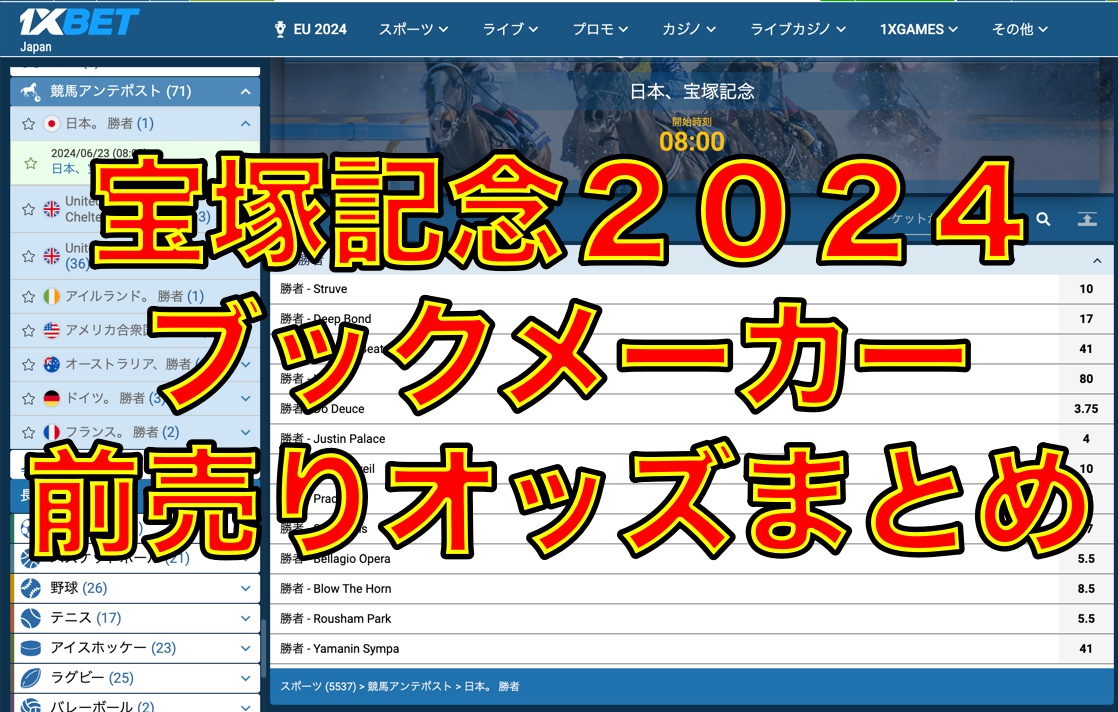Select Yamanin Sympa odds 41

pos(1086,649)
